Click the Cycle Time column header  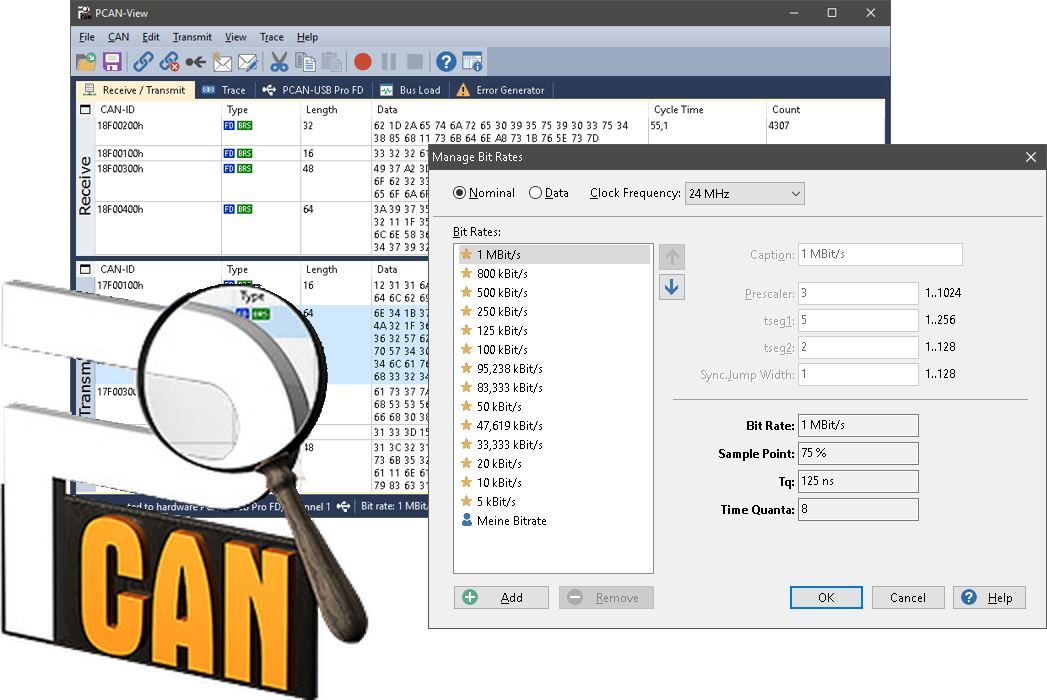706,110
